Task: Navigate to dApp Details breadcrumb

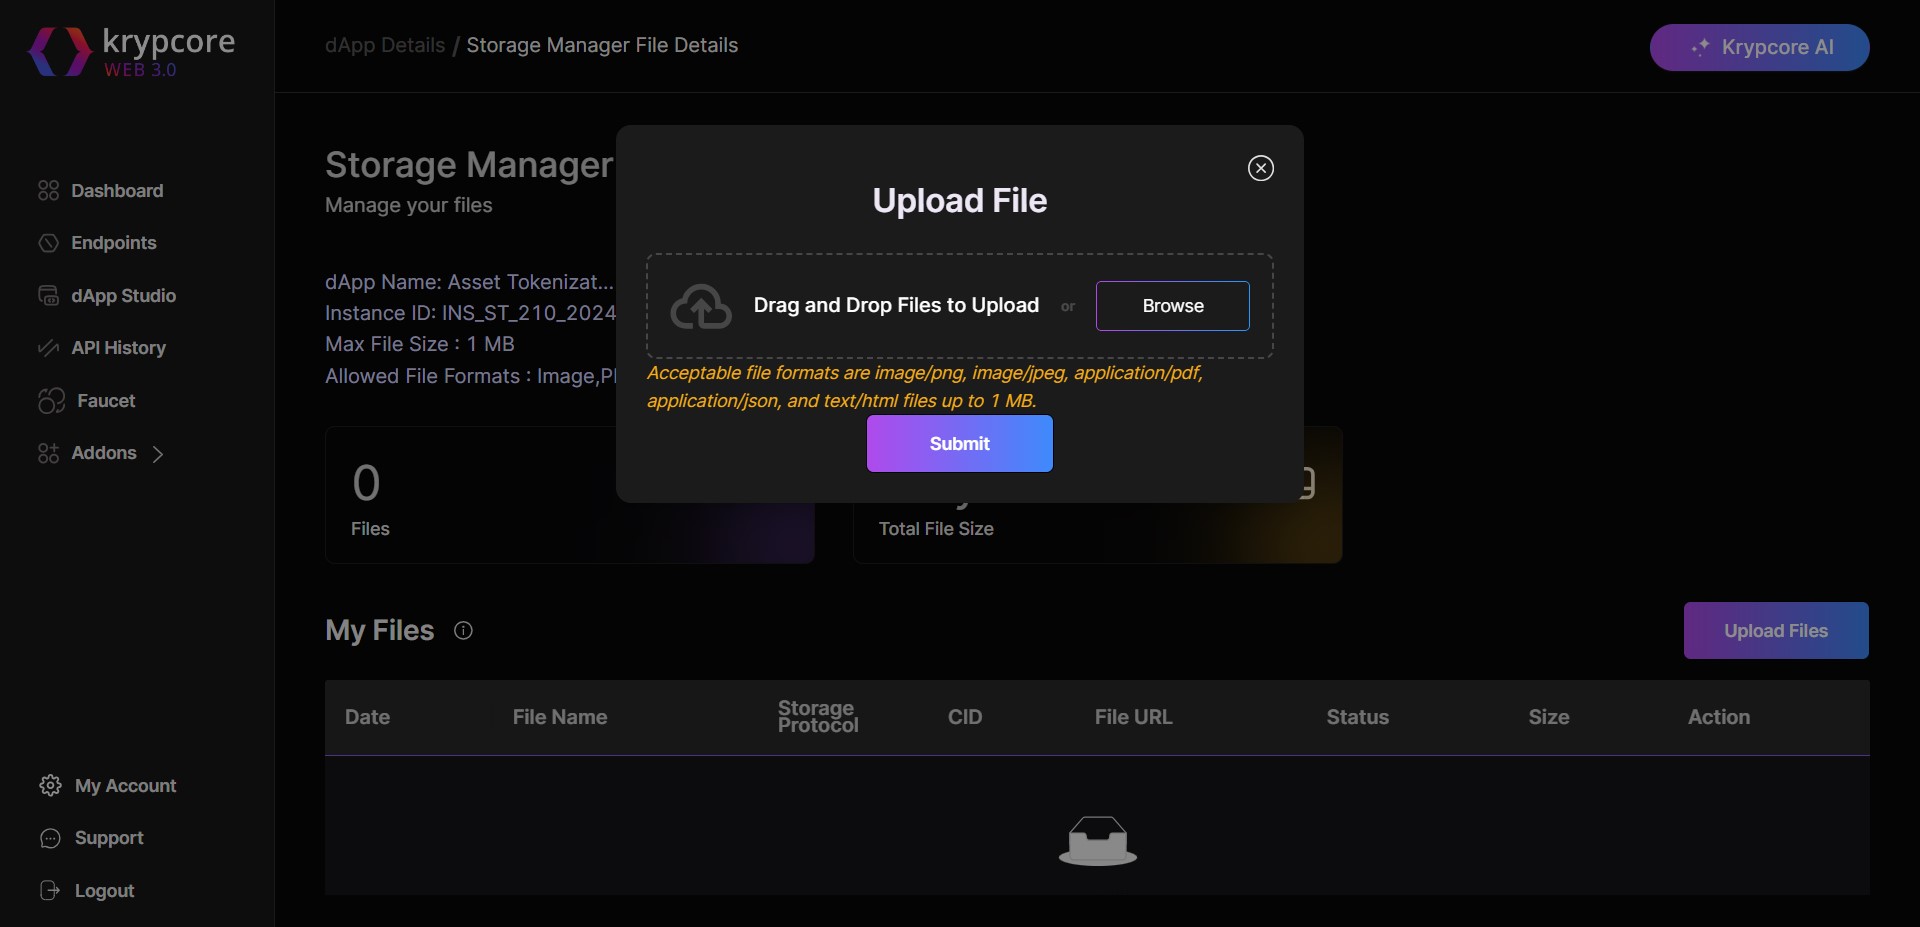Action: coord(385,46)
